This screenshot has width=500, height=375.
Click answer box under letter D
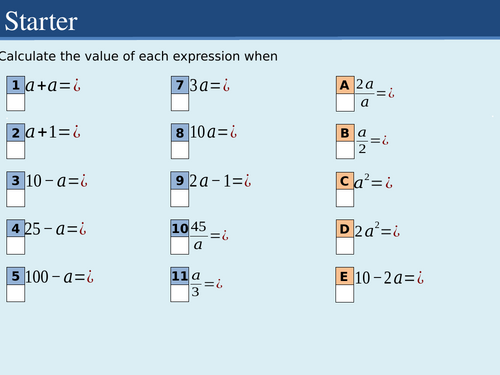point(345,246)
